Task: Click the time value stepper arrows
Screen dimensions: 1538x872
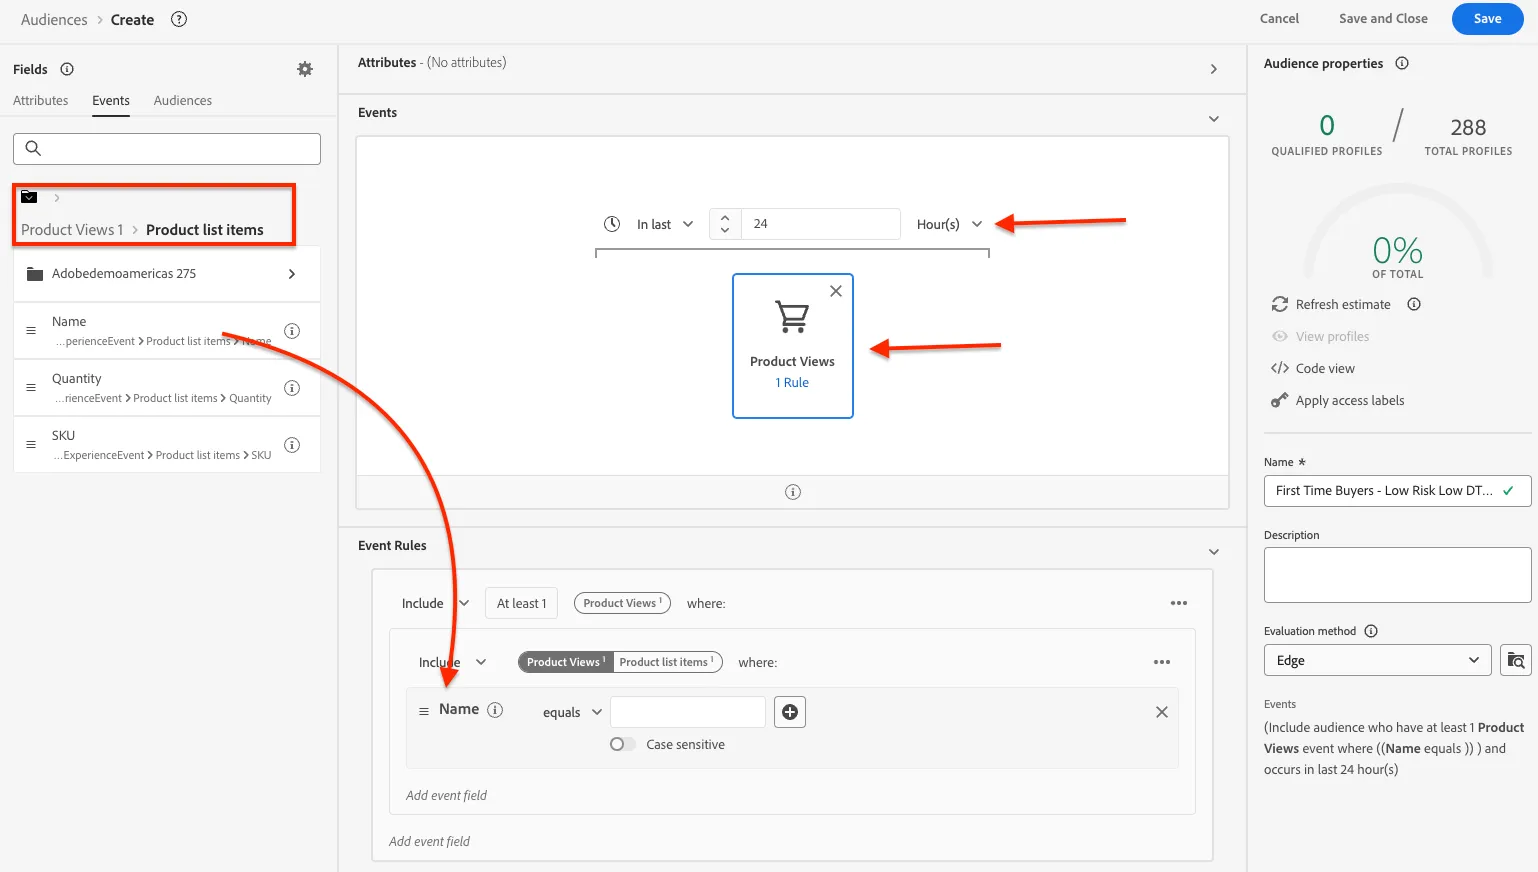Action: click(x=725, y=224)
